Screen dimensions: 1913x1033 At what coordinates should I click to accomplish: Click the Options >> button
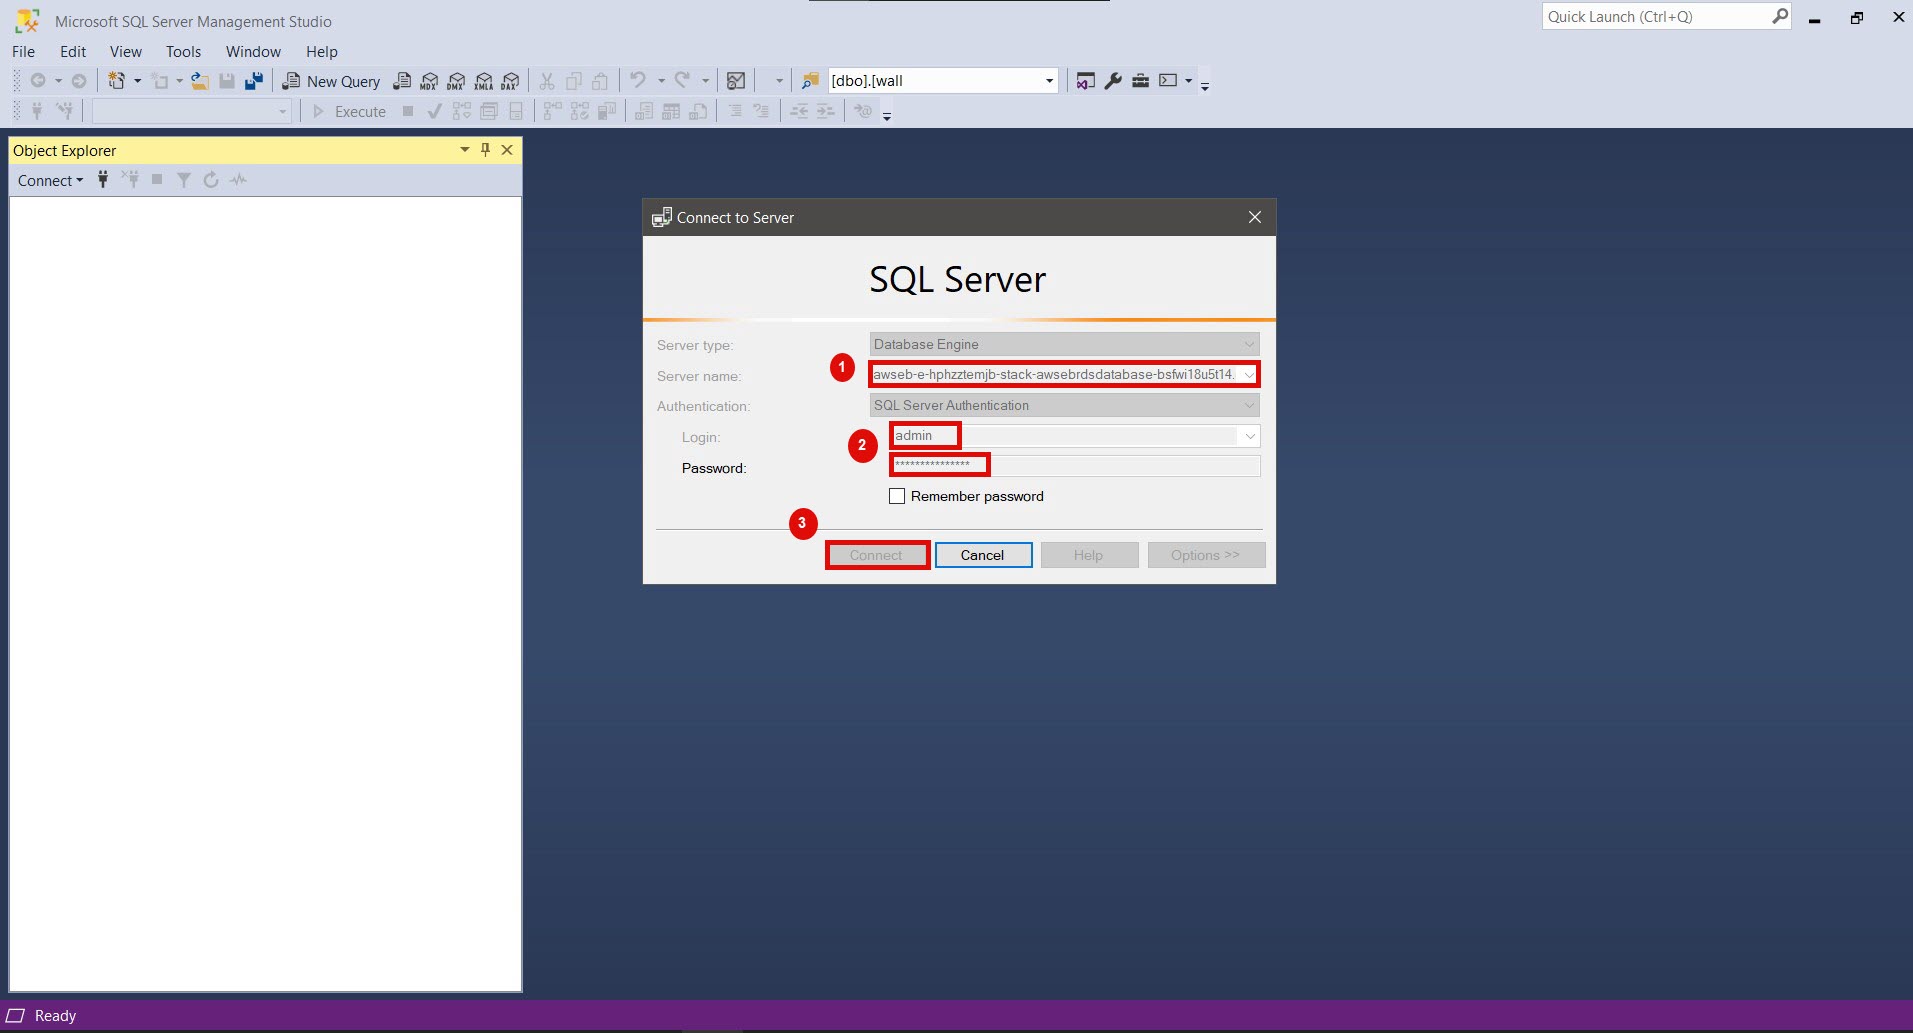1206,555
